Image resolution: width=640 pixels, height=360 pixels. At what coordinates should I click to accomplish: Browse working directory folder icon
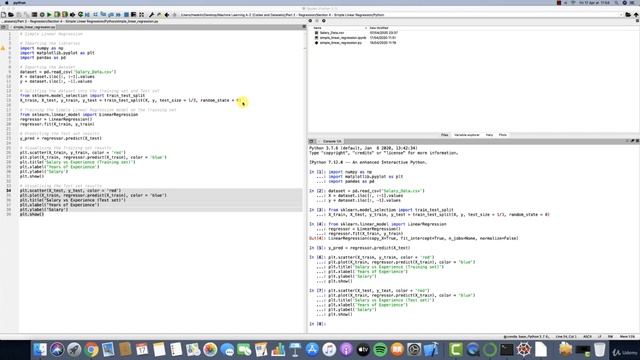coord(628,15)
